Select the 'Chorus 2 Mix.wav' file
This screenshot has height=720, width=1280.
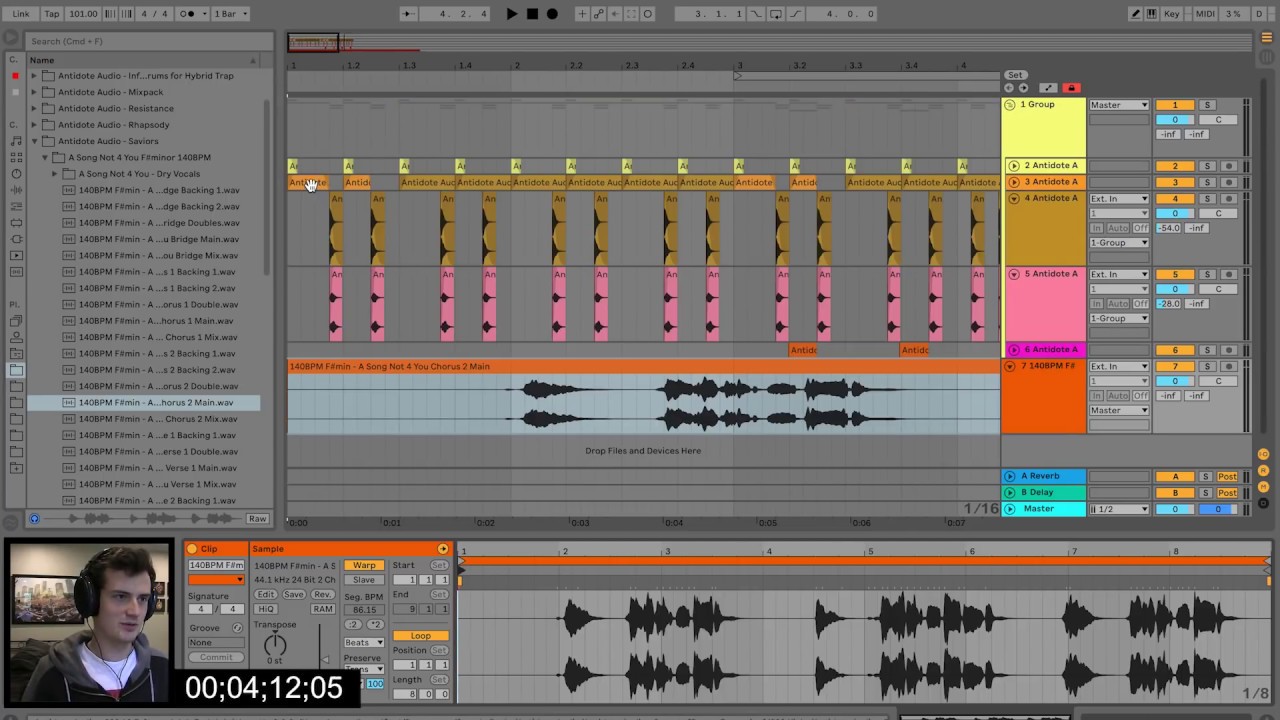158,419
